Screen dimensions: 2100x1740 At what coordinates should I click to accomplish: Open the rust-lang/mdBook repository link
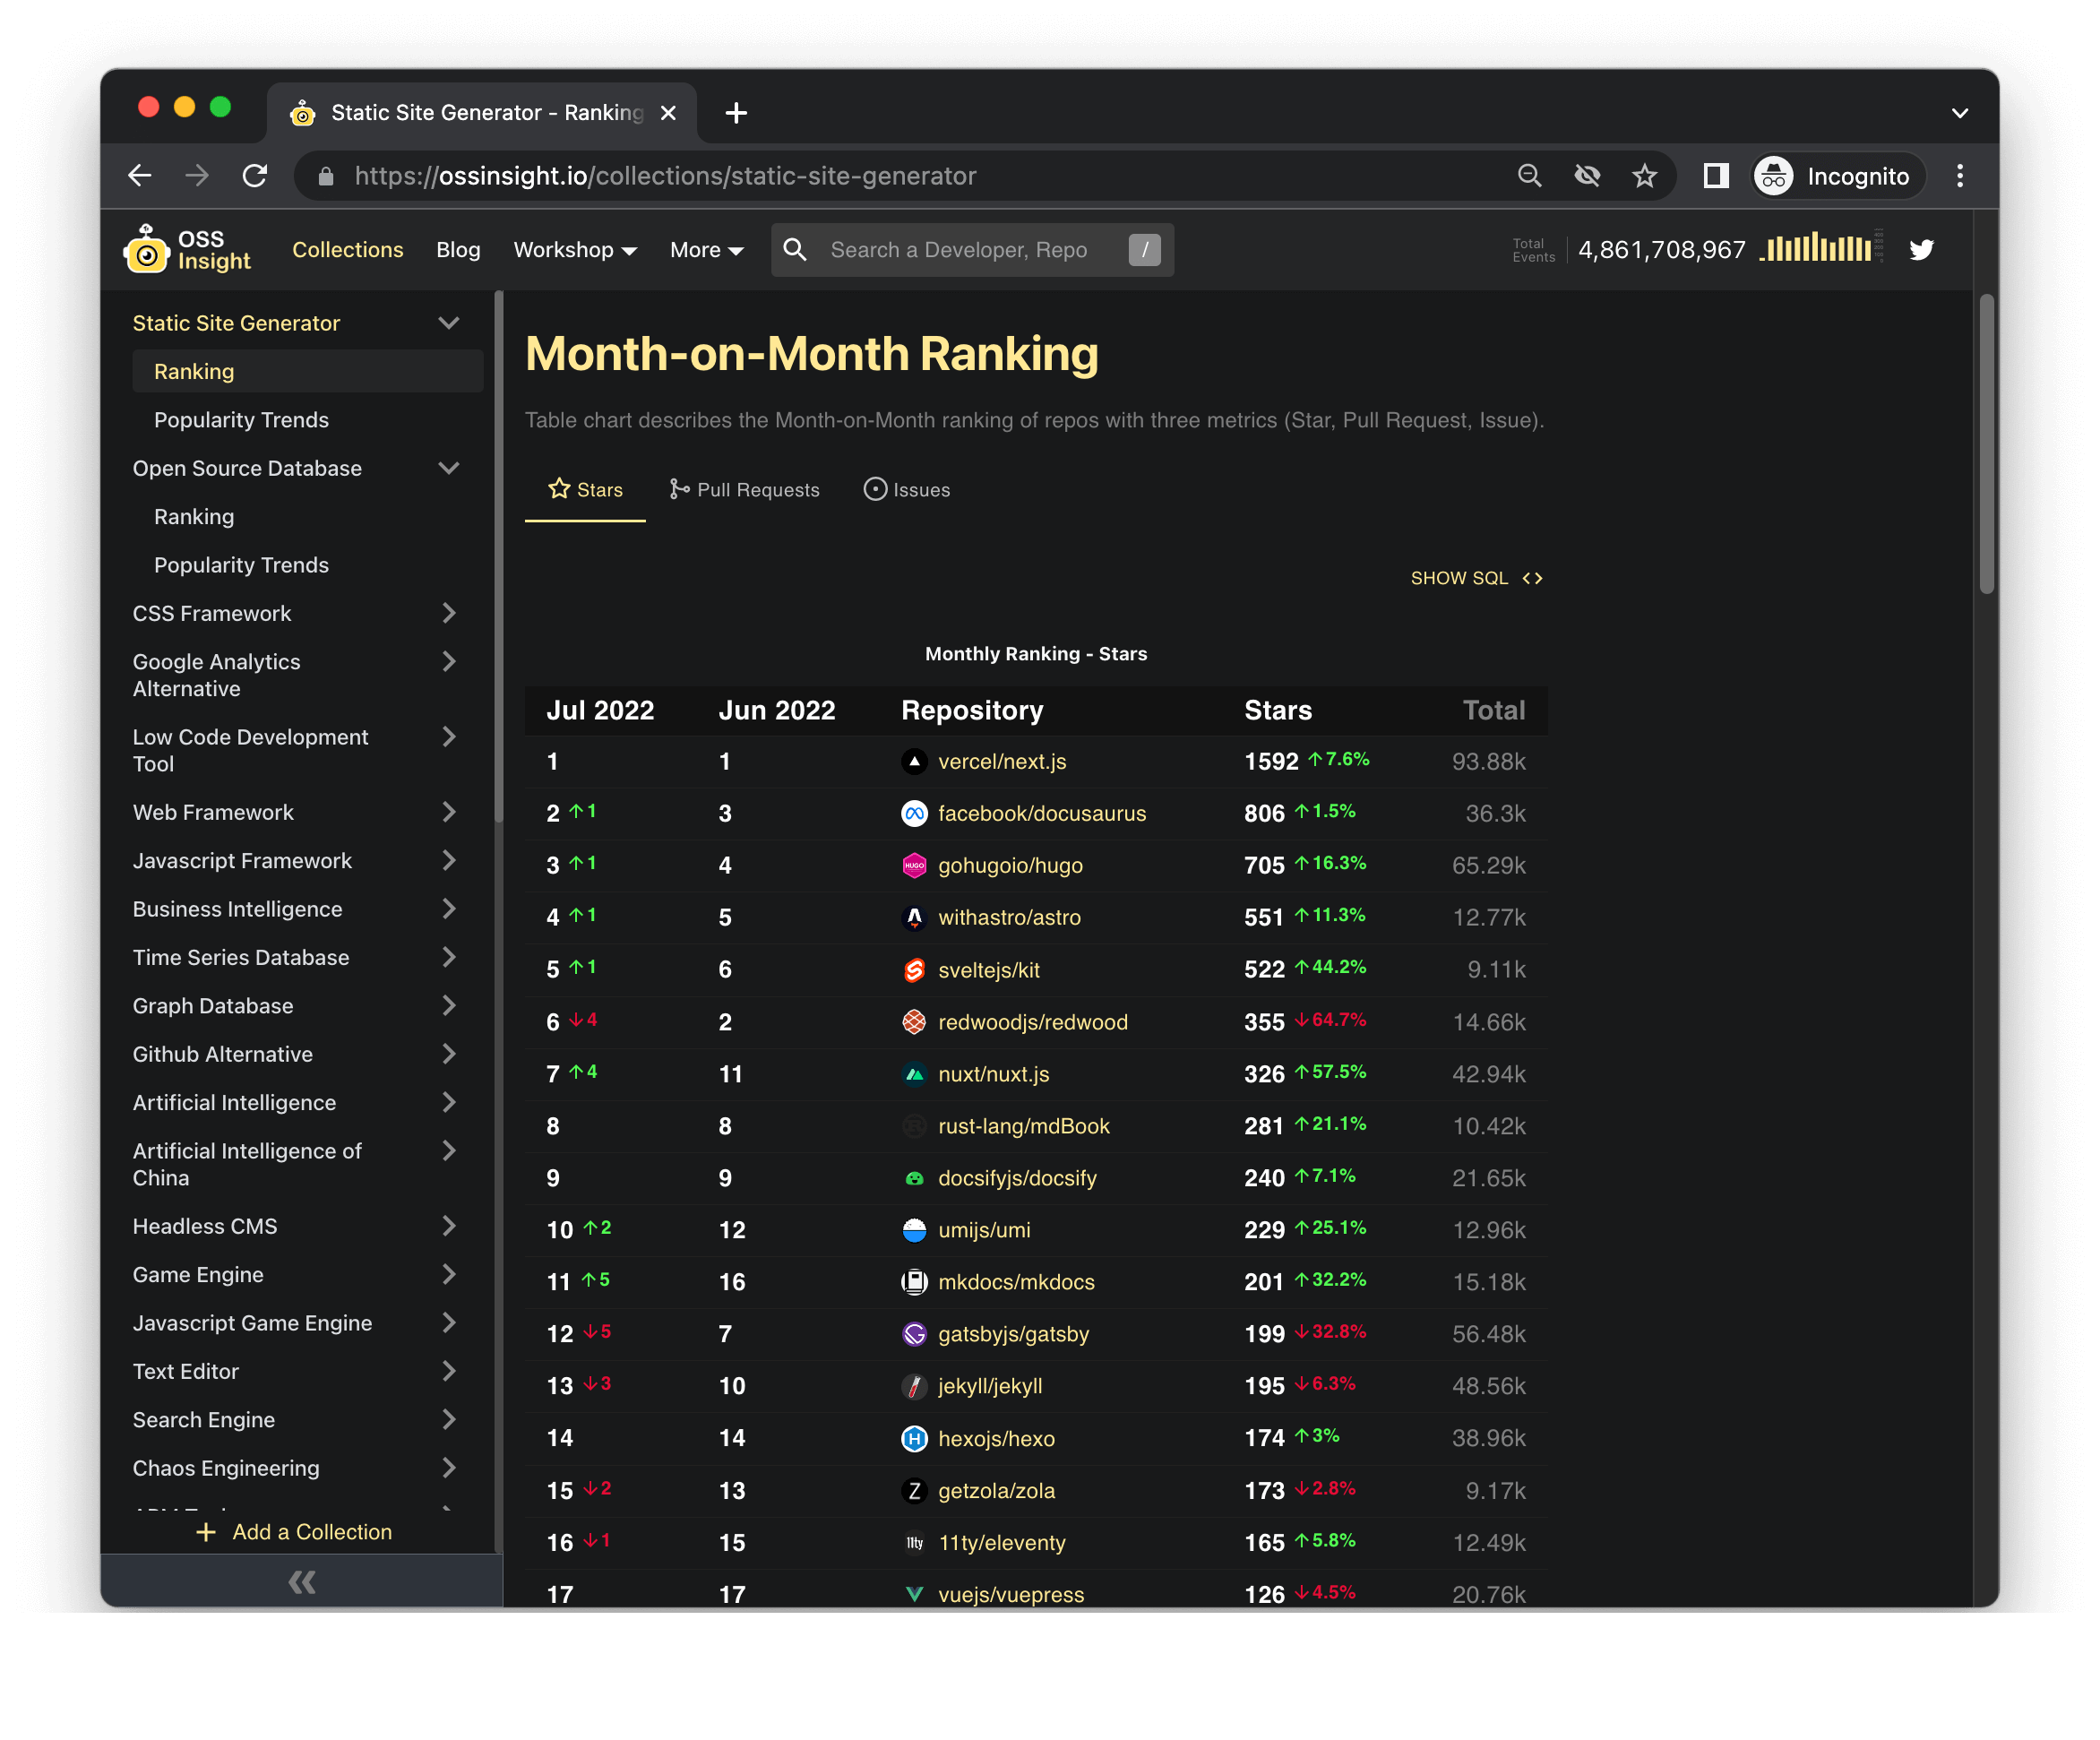[x=1024, y=1126]
